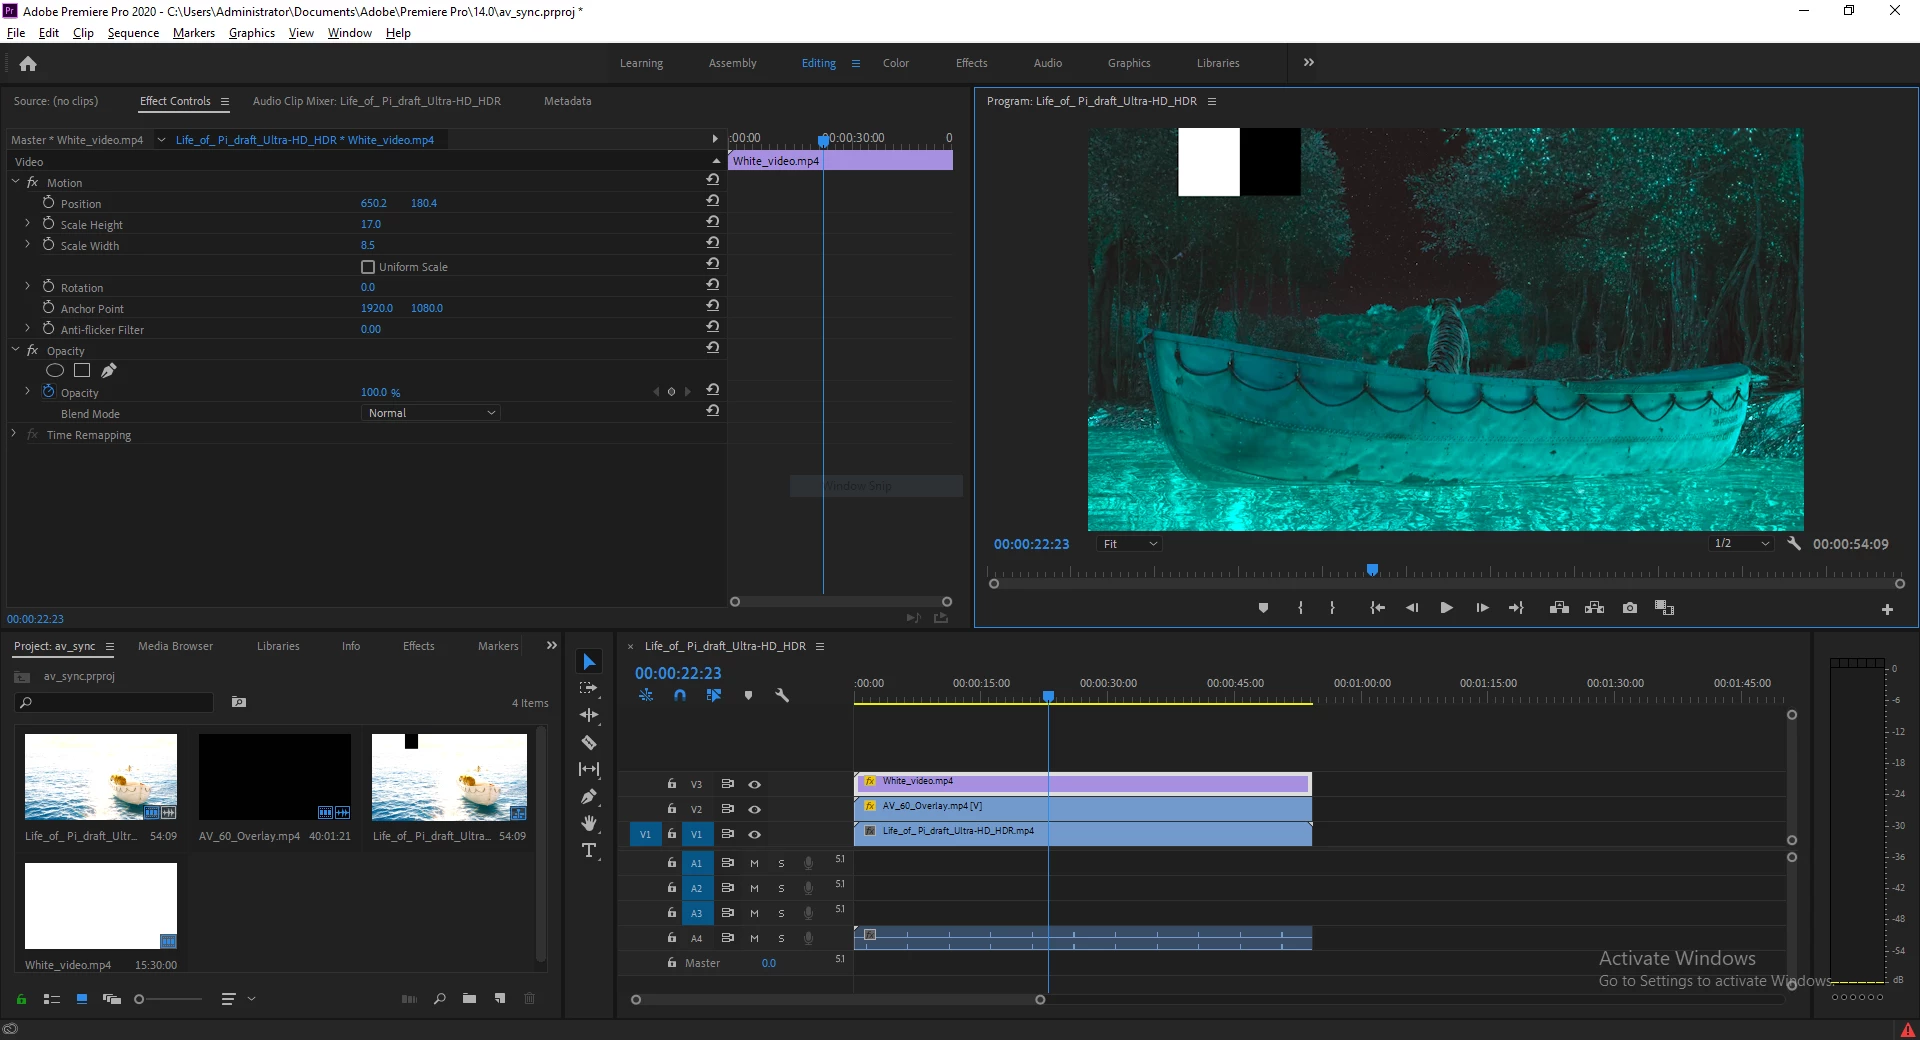Select the Type tool
Image resolution: width=1920 pixels, height=1040 pixels.
[x=589, y=851]
